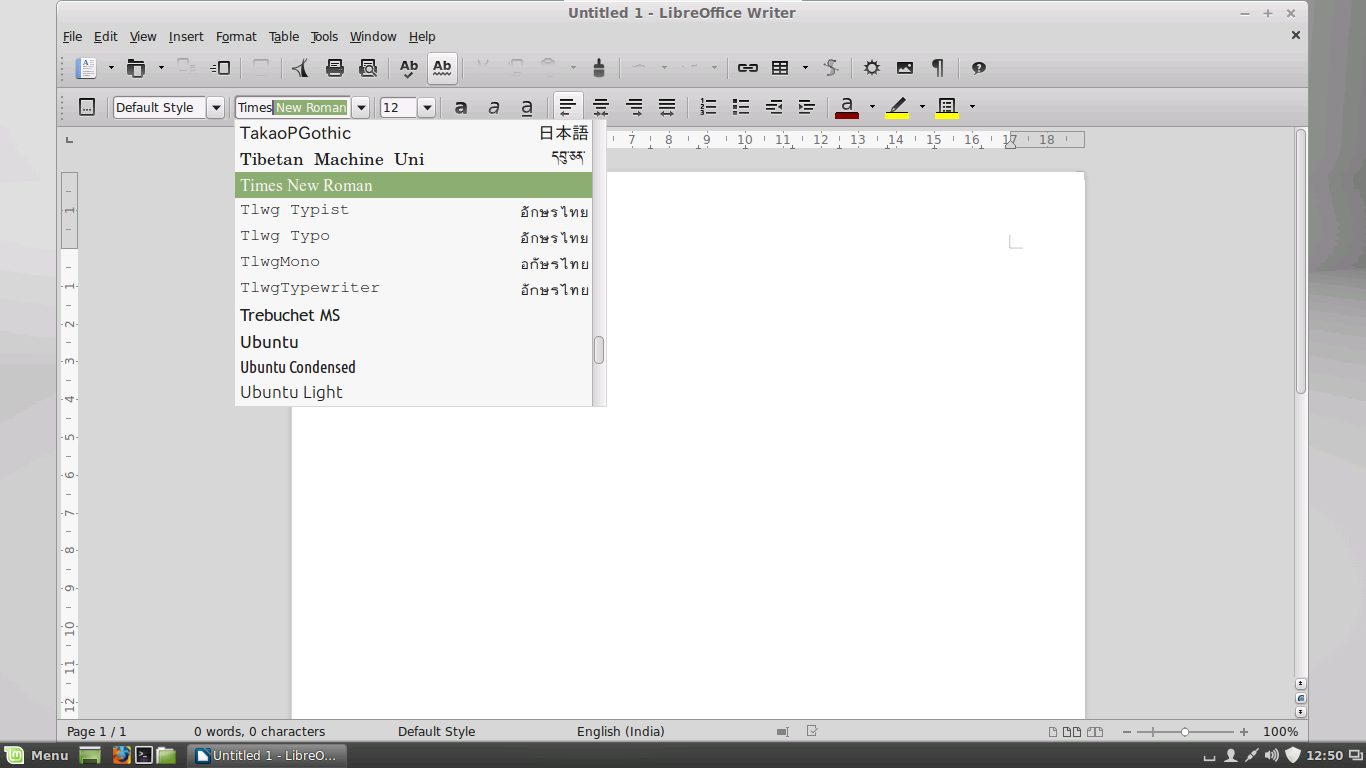Open the Mint Menu button on taskbar

[x=37, y=755]
